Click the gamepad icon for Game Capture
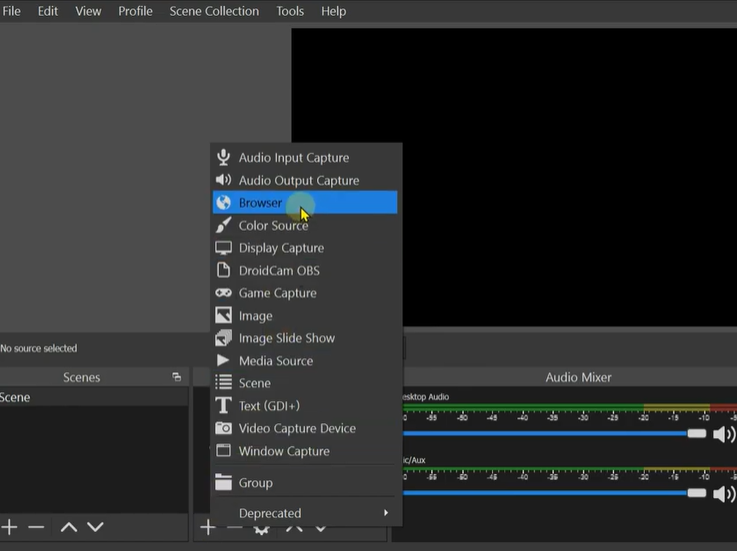This screenshot has width=737, height=551. click(x=223, y=293)
